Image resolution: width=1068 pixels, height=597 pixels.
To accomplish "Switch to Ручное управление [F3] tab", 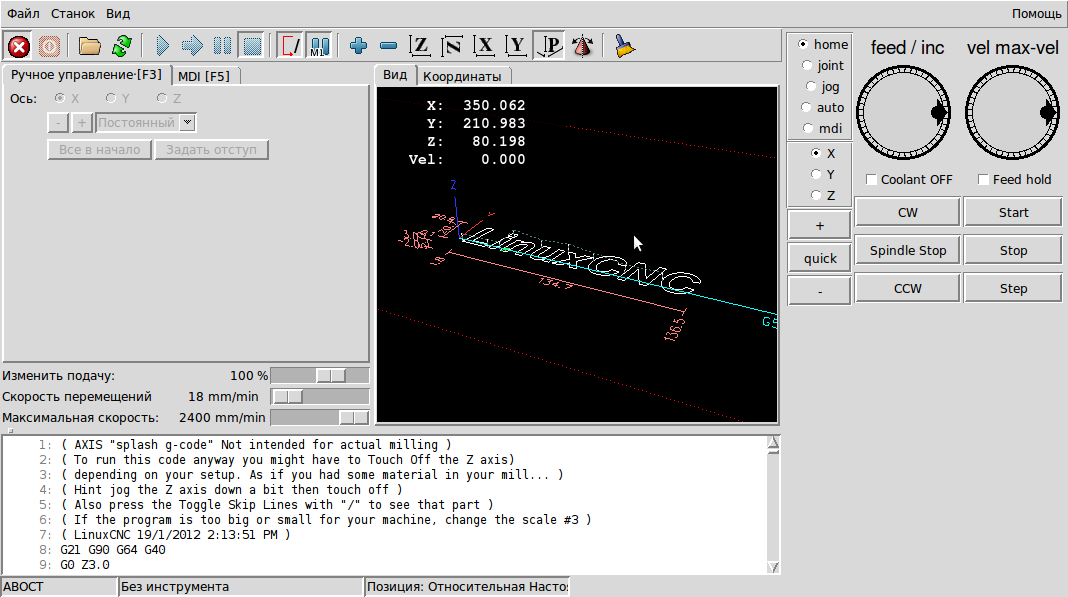I will [x=87, y=74].
